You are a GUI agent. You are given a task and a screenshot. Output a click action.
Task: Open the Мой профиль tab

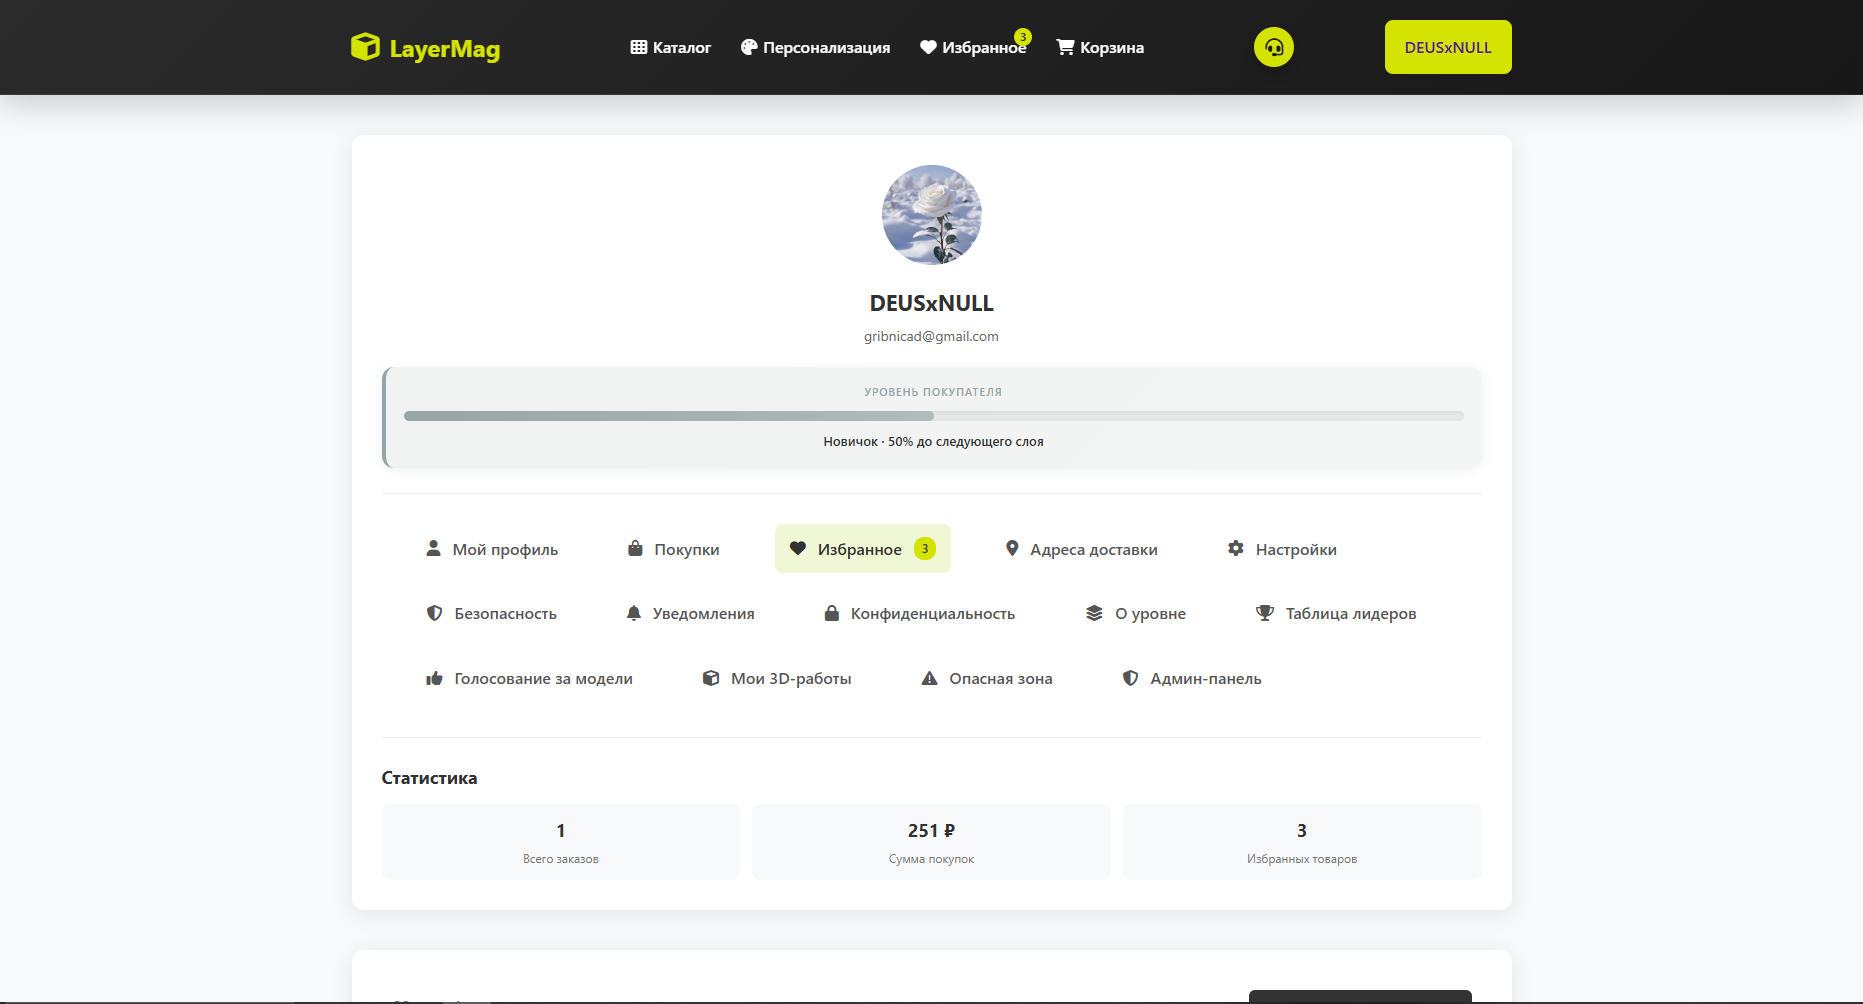point(492,549)
